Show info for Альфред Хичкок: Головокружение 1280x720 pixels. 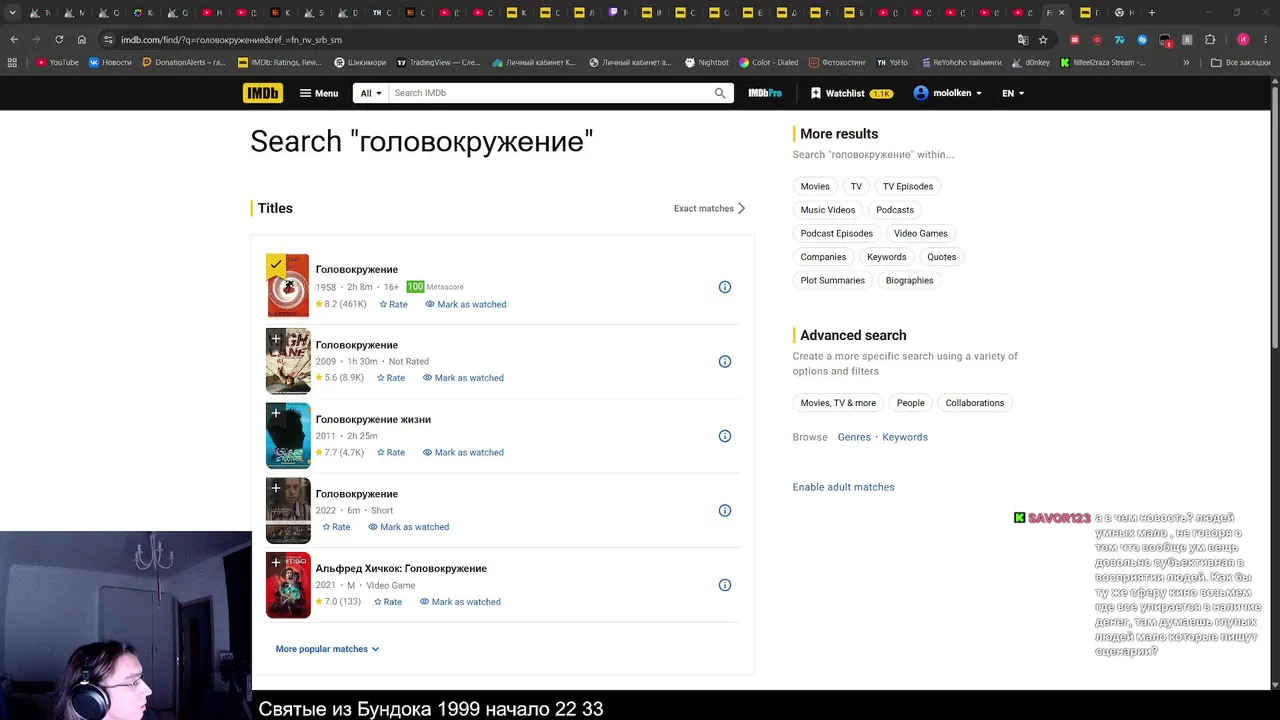pos(725,585)
